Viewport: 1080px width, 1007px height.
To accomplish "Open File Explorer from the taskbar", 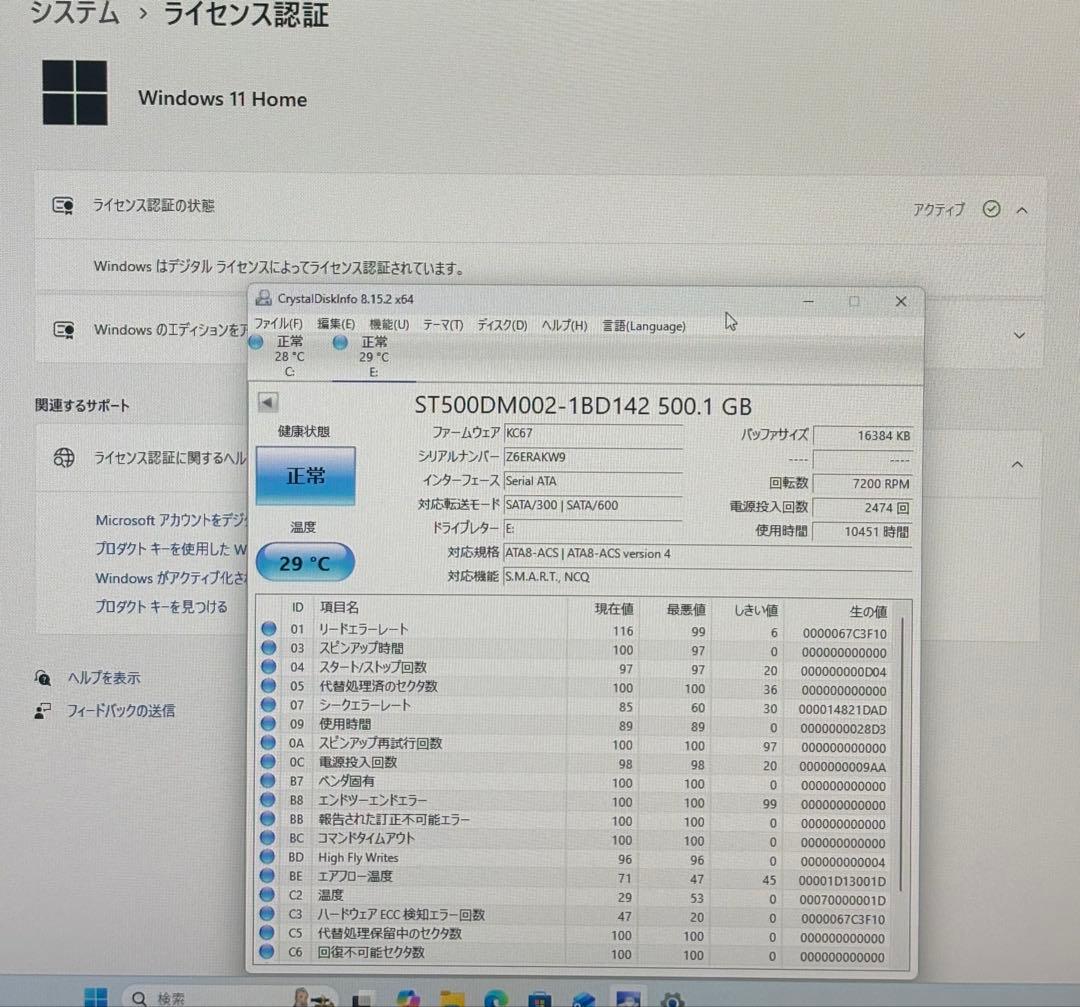I will (x=452, y=999).
